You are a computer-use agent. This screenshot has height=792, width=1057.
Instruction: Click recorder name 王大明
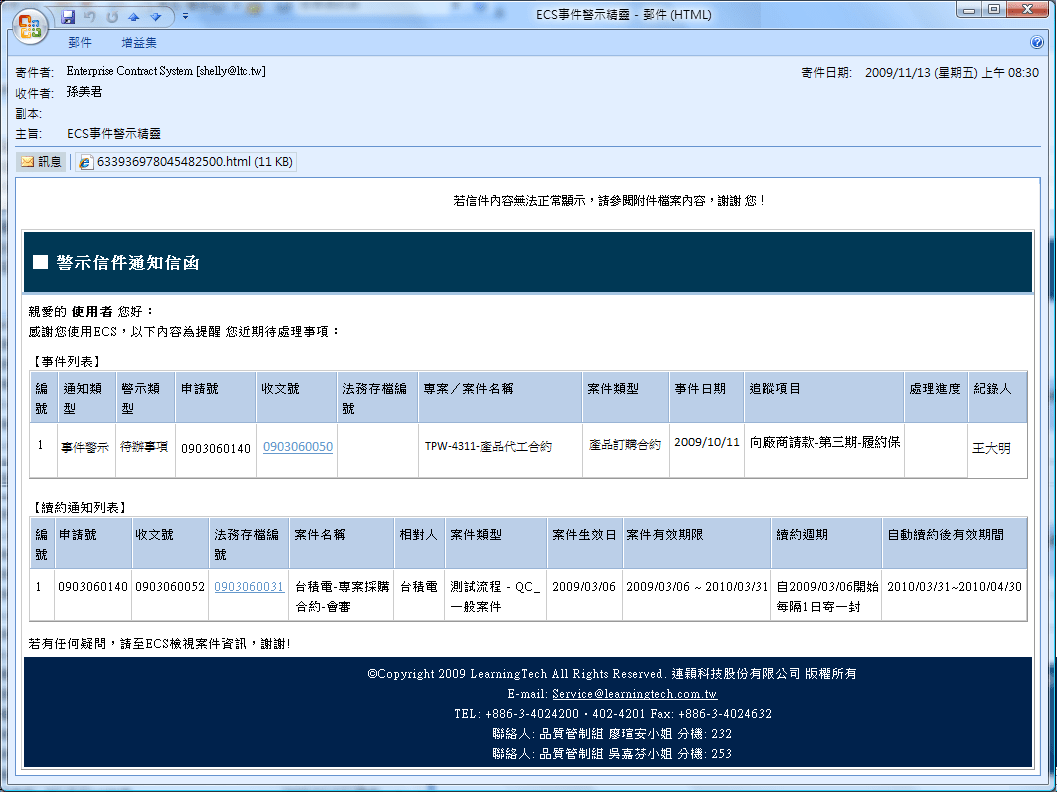tap(991, 448)
